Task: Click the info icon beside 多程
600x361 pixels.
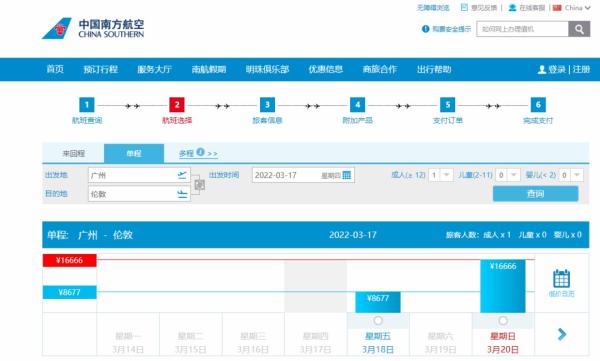Action: 201,152
